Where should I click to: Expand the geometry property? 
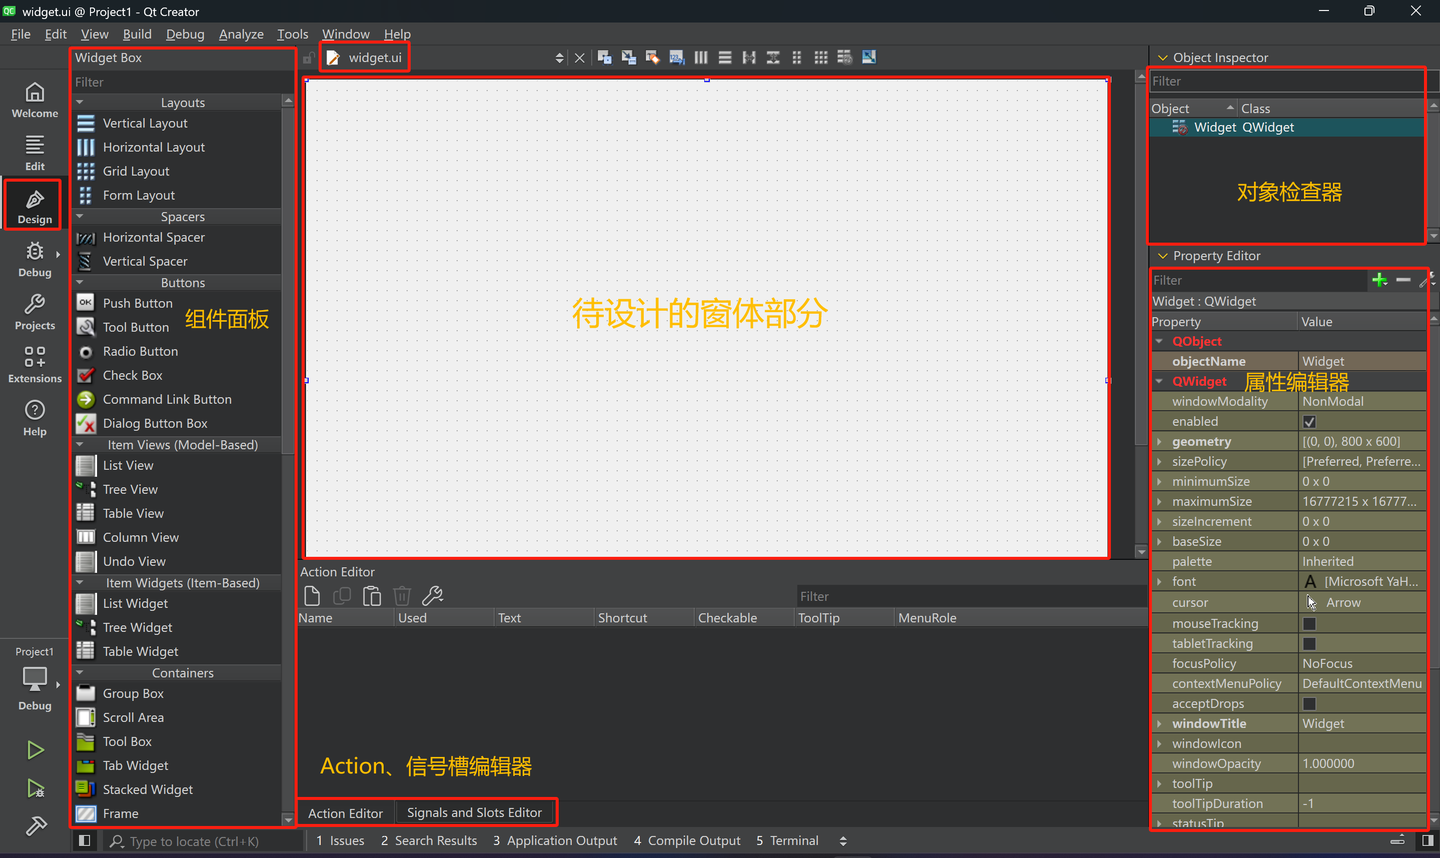click(x=1159, y=441)
